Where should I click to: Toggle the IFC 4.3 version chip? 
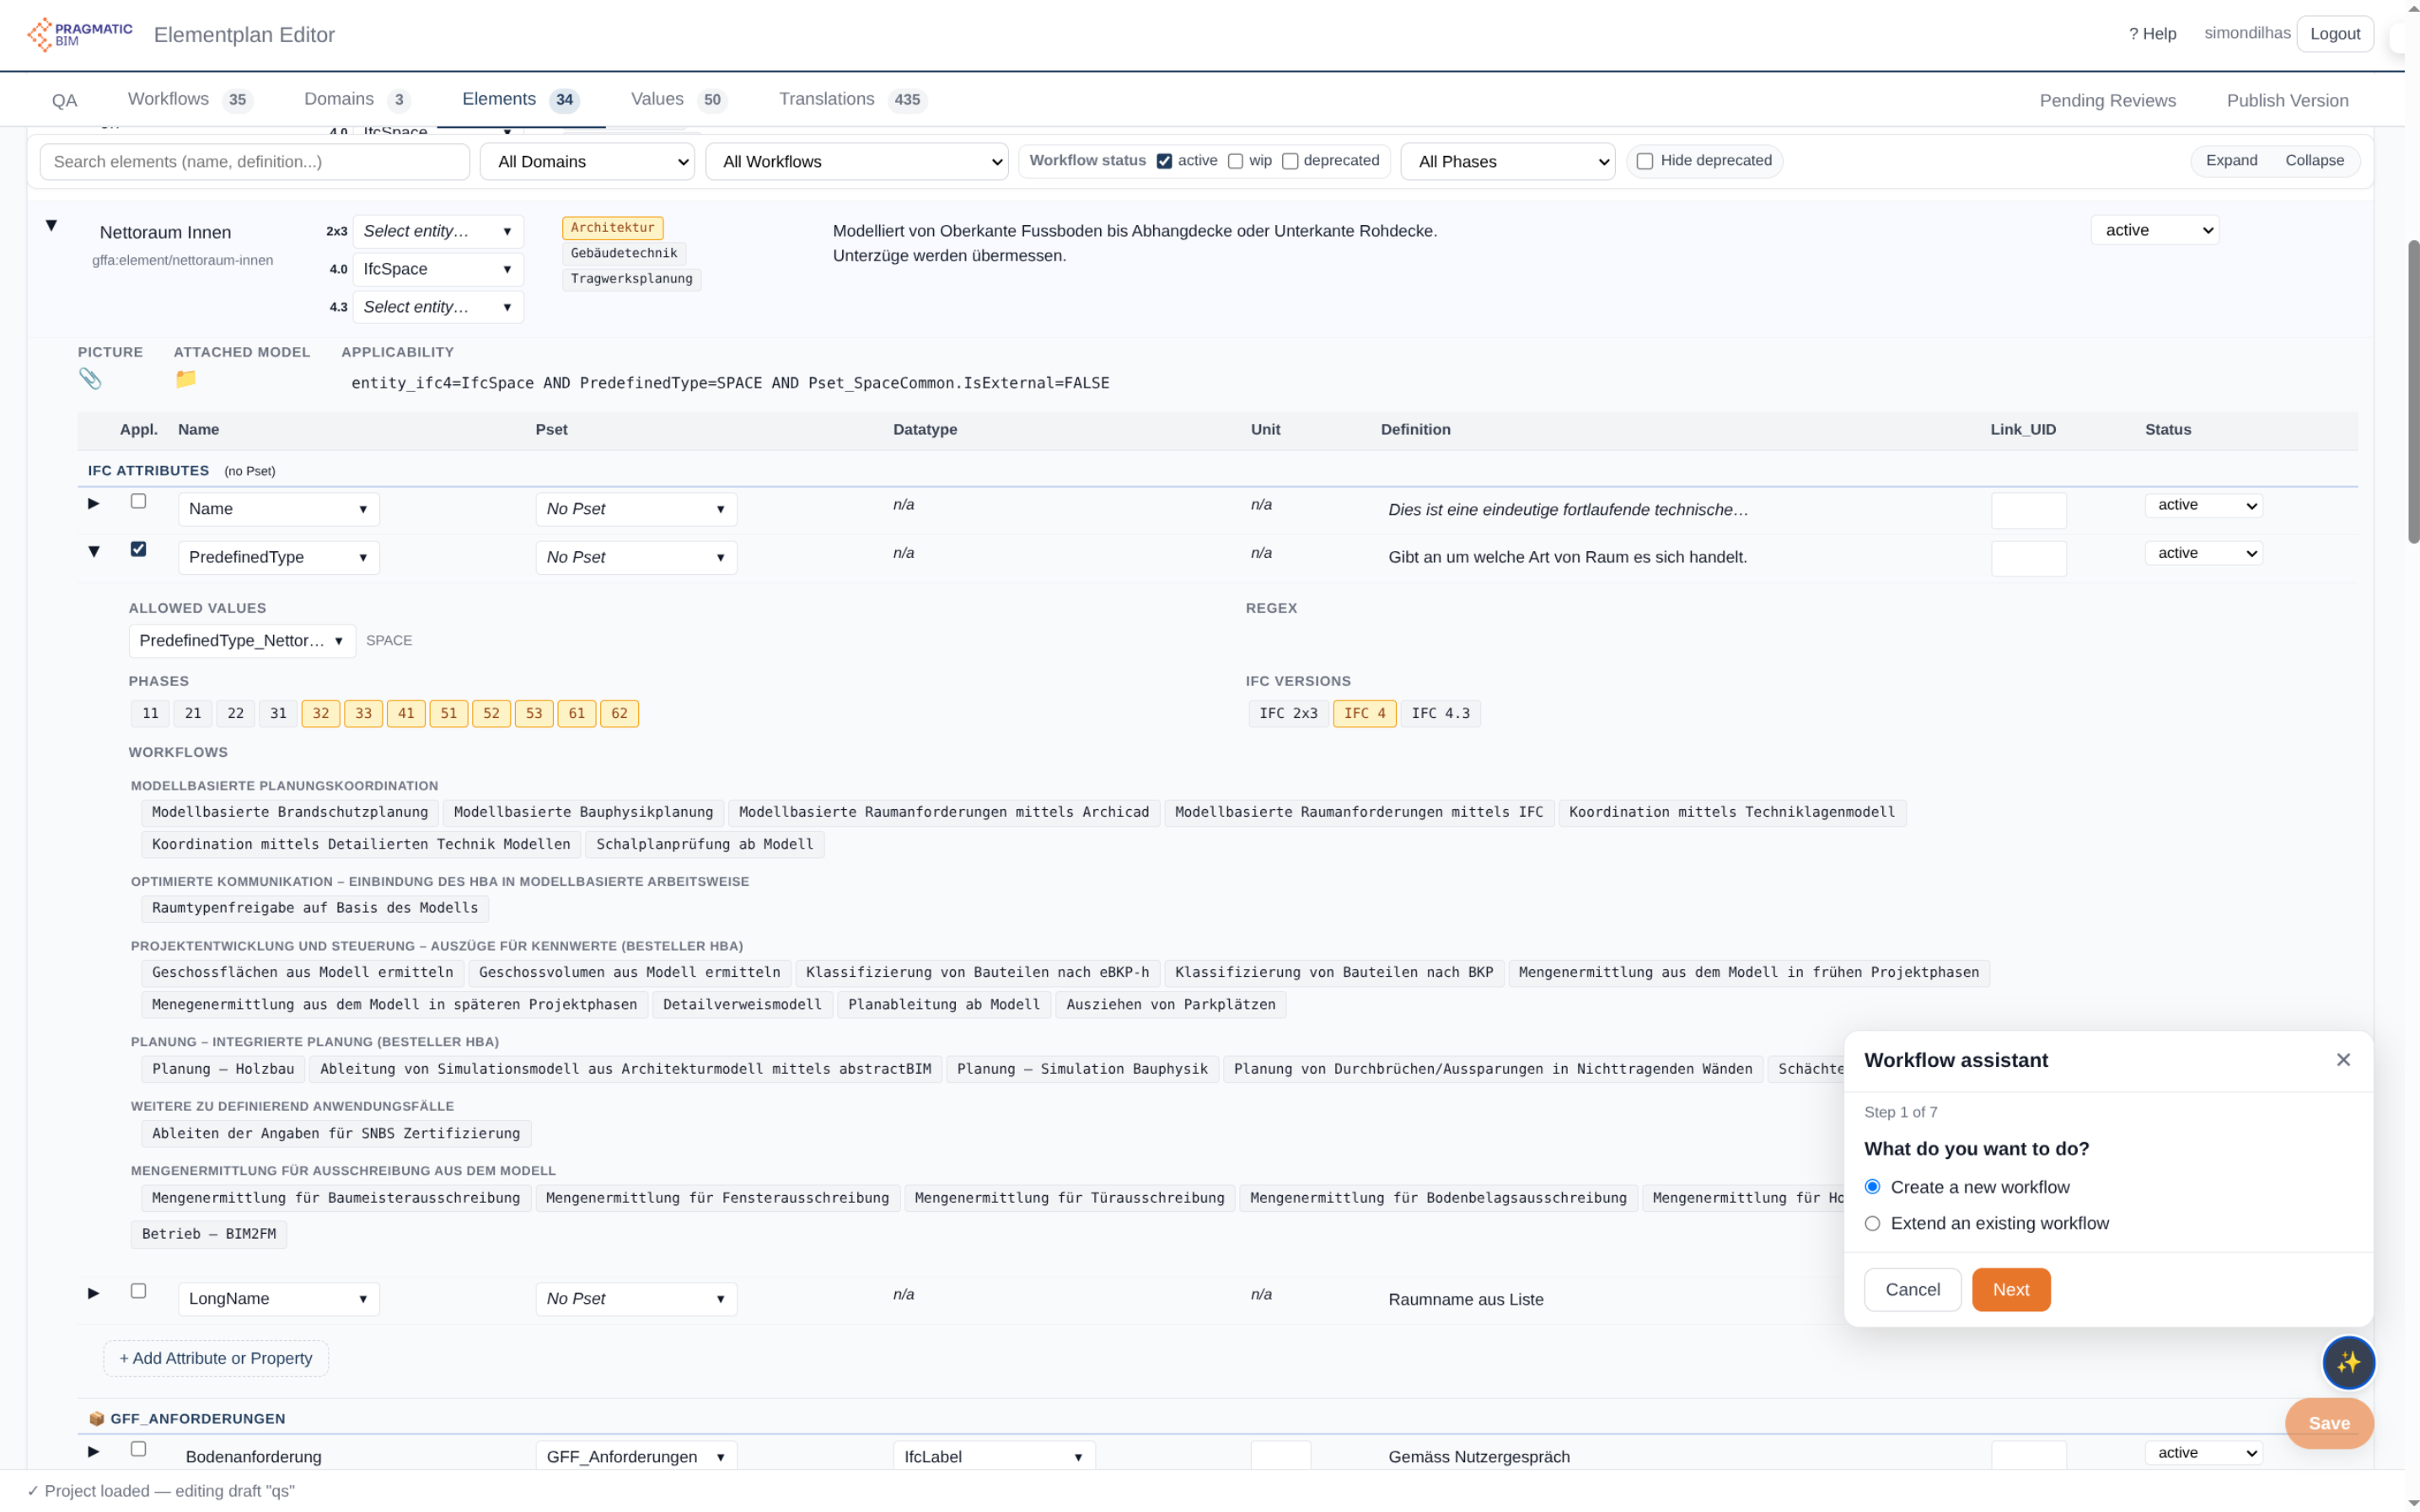1440,714
